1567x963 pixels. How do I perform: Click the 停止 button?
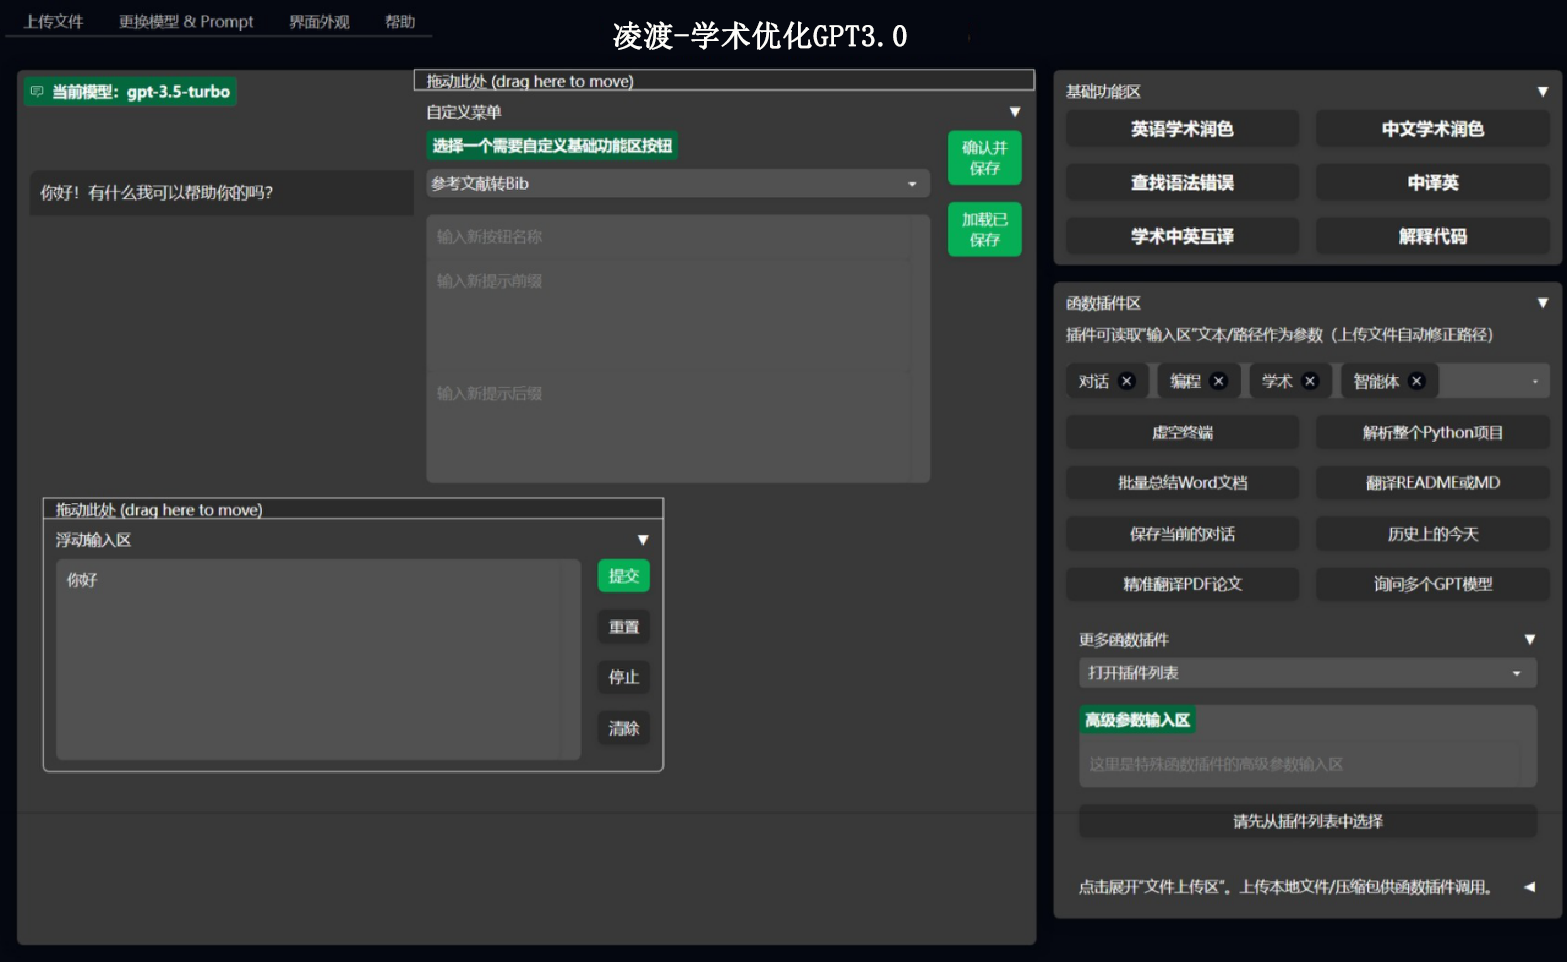click(624, 677)
